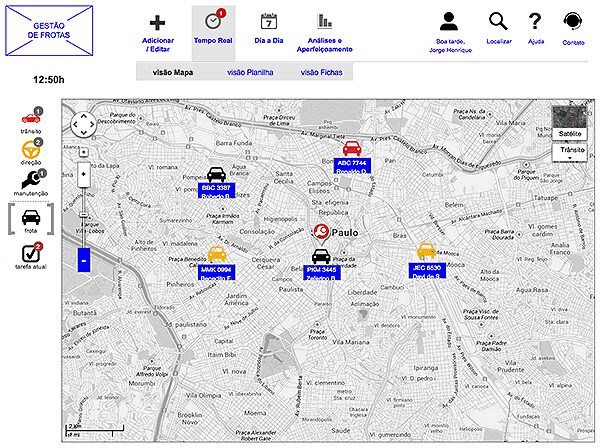Open the Contato headset icon
Viewport: 600px width, 448px height.
click(x=573, y=21)
